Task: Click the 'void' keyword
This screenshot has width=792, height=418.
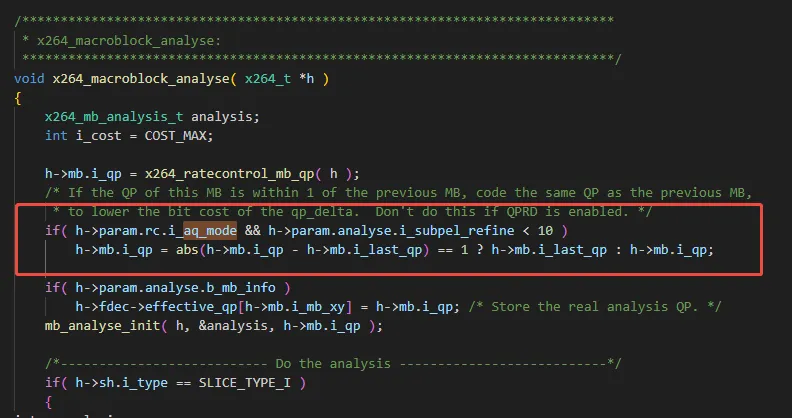Action: point(29,79)
